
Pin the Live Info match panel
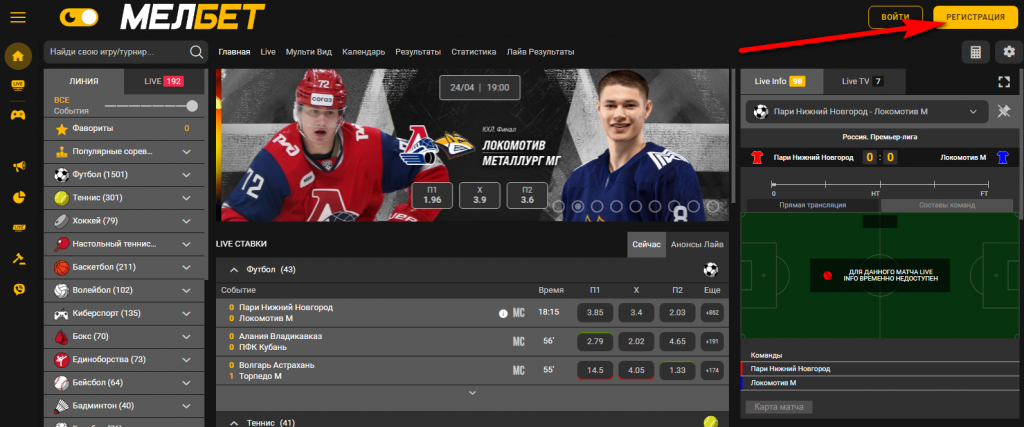(1004, 112)
